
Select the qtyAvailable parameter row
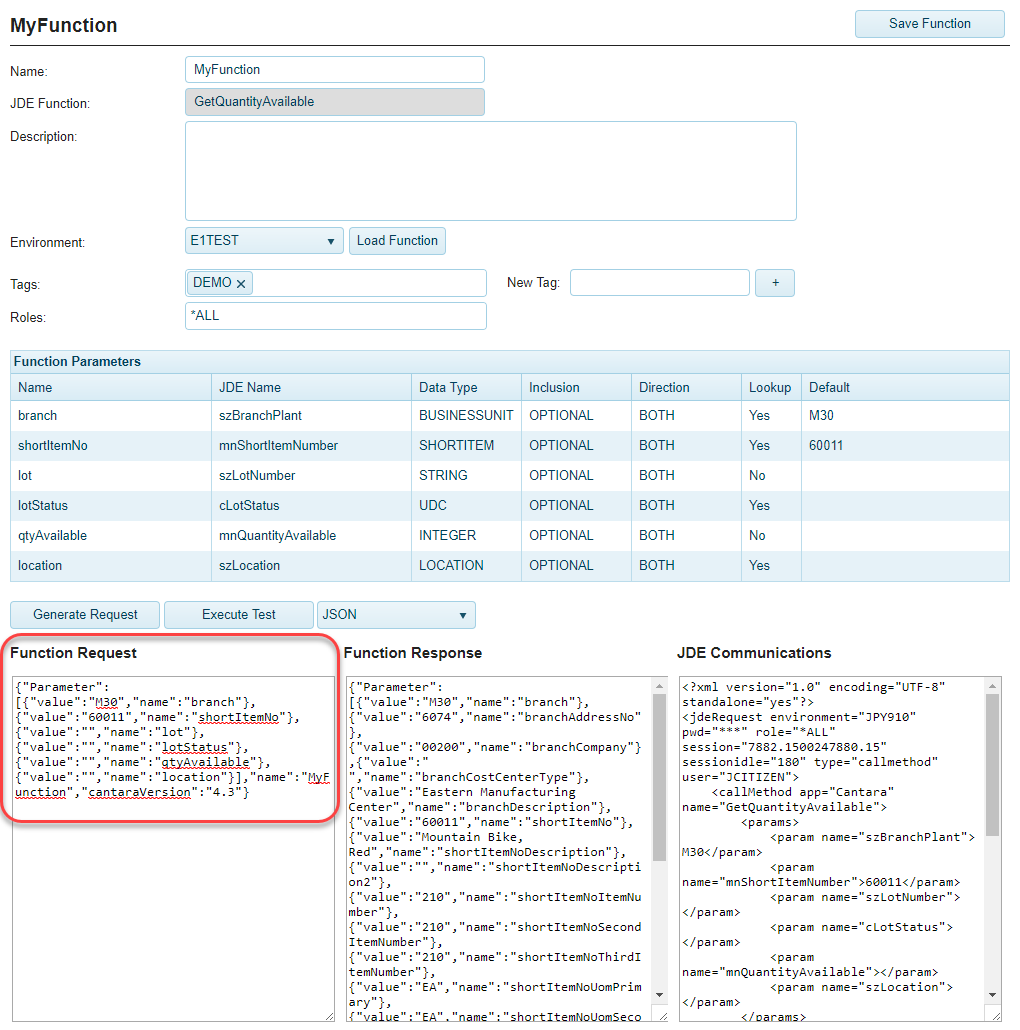(52, 535)
